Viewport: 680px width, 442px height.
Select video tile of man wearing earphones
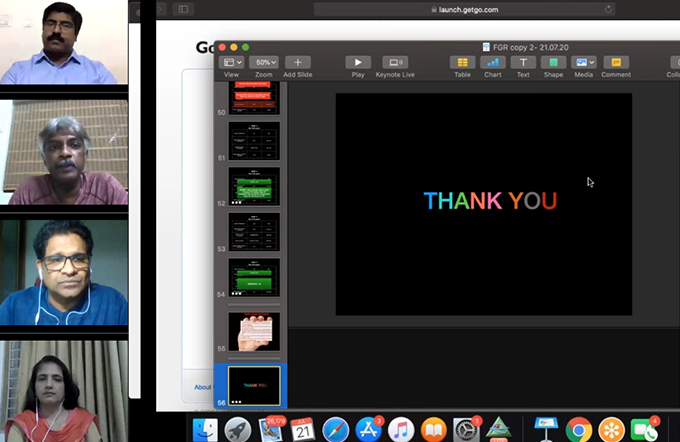(x=64, y=272)
